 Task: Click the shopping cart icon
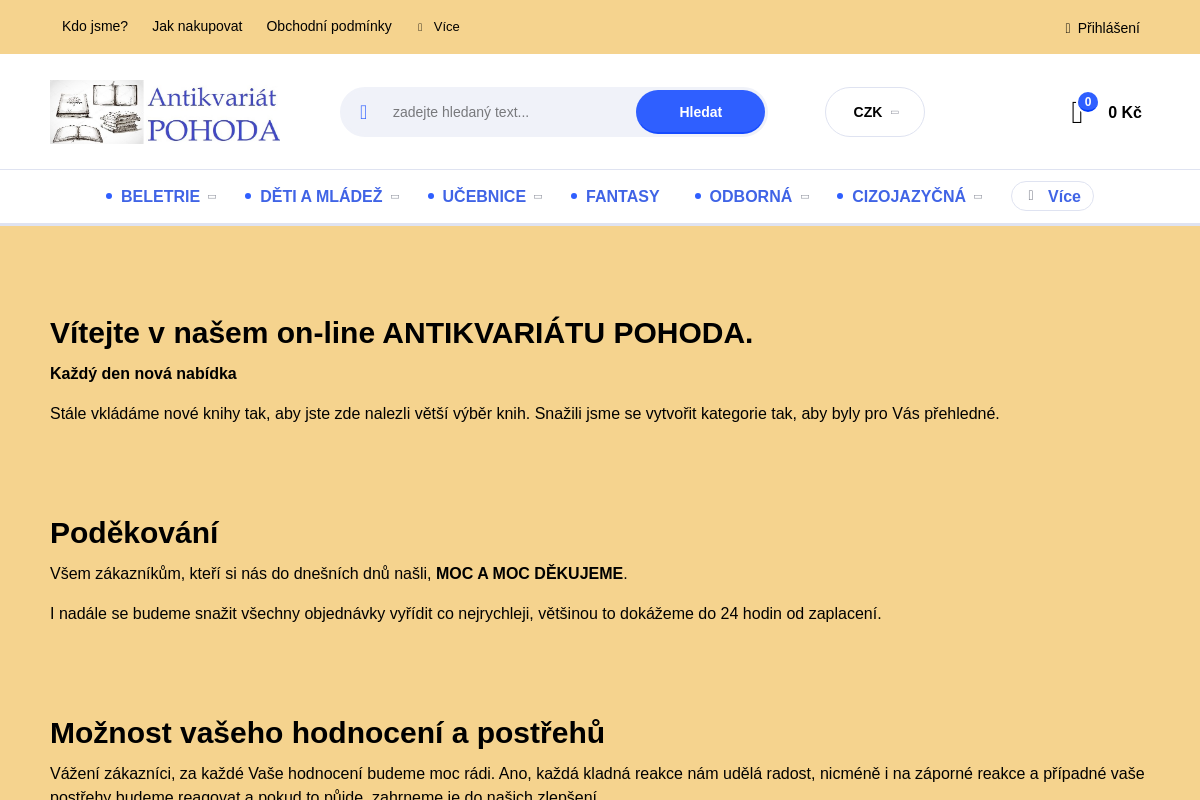(1076, 113)
